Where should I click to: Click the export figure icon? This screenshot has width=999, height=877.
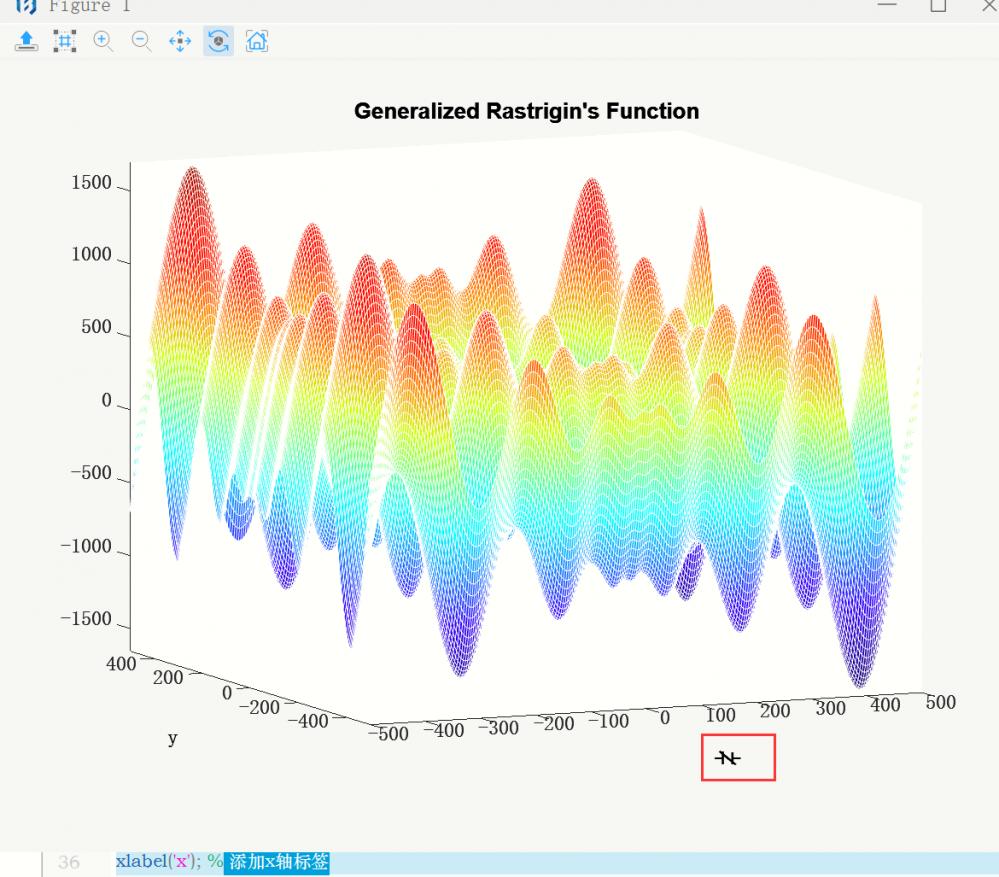pos(27,41)
